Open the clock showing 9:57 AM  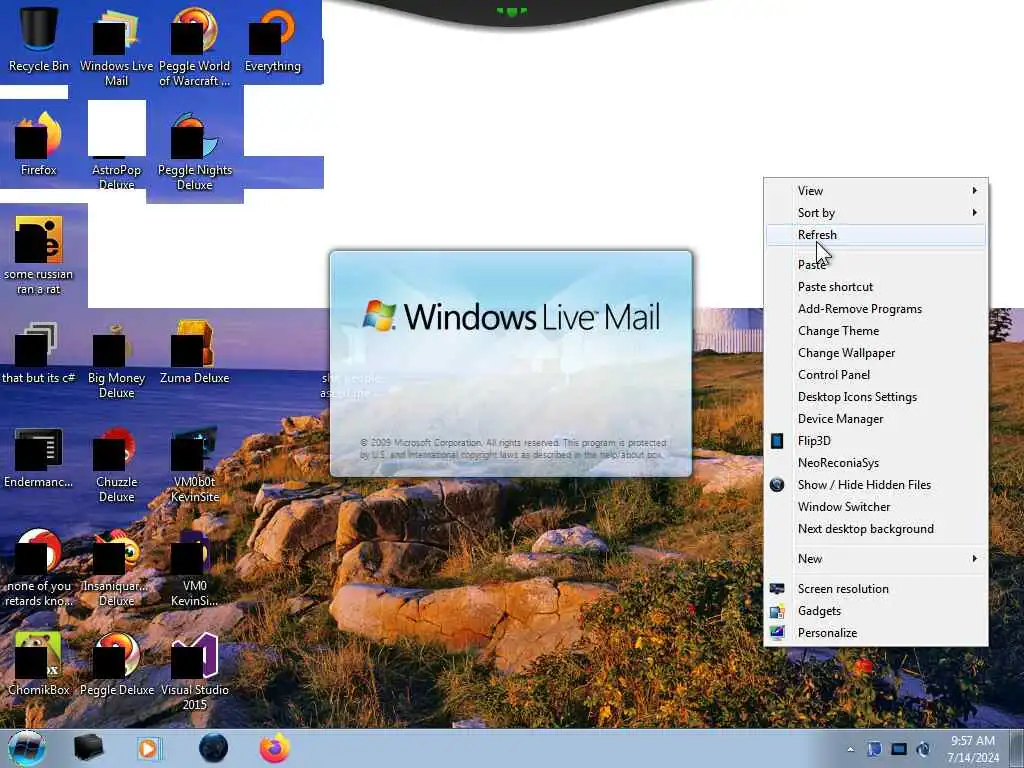pyautogui.click(x=973, y=749)
